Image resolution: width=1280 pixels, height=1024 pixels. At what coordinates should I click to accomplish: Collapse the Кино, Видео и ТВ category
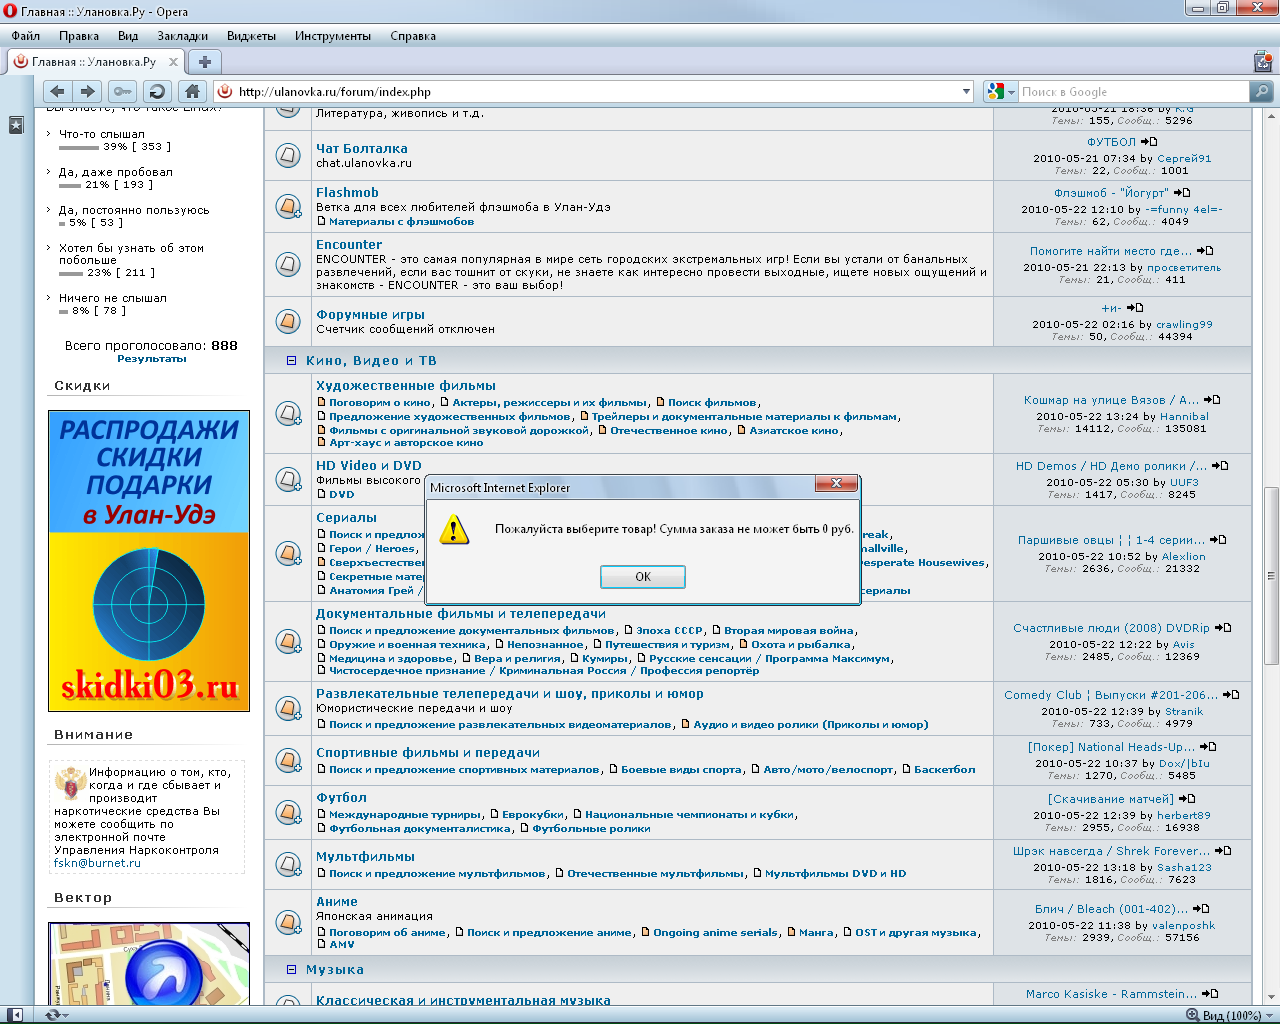pos(292,361)
